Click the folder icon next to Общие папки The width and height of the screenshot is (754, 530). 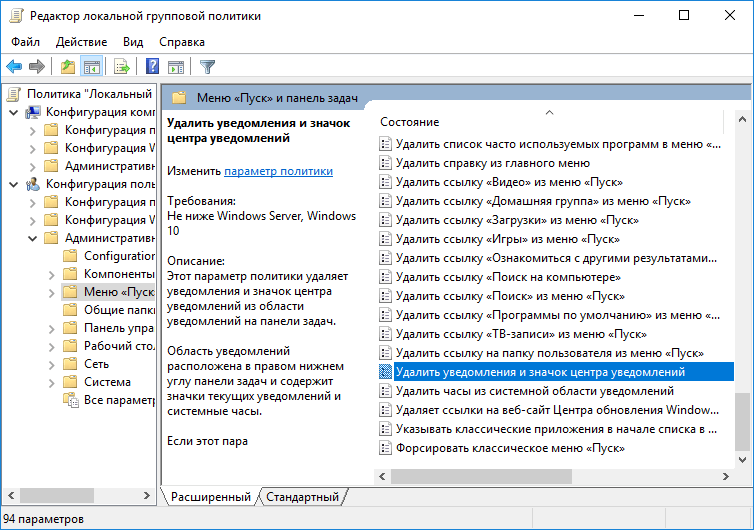coord(70,310)
